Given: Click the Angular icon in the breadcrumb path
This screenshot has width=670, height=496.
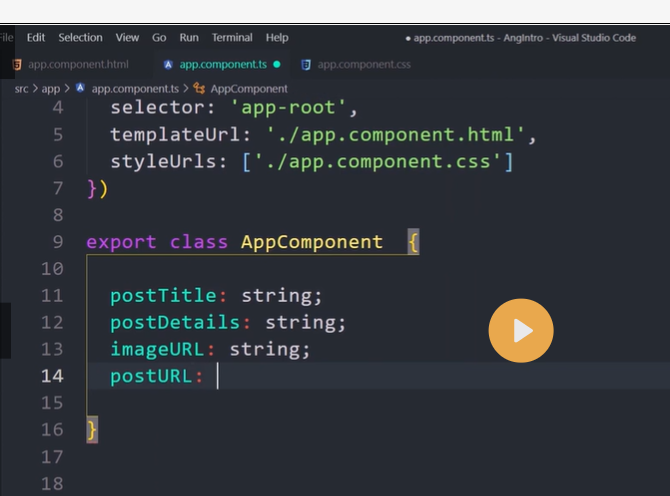Looking at the screenshot, I should click(x=81, y=88).
